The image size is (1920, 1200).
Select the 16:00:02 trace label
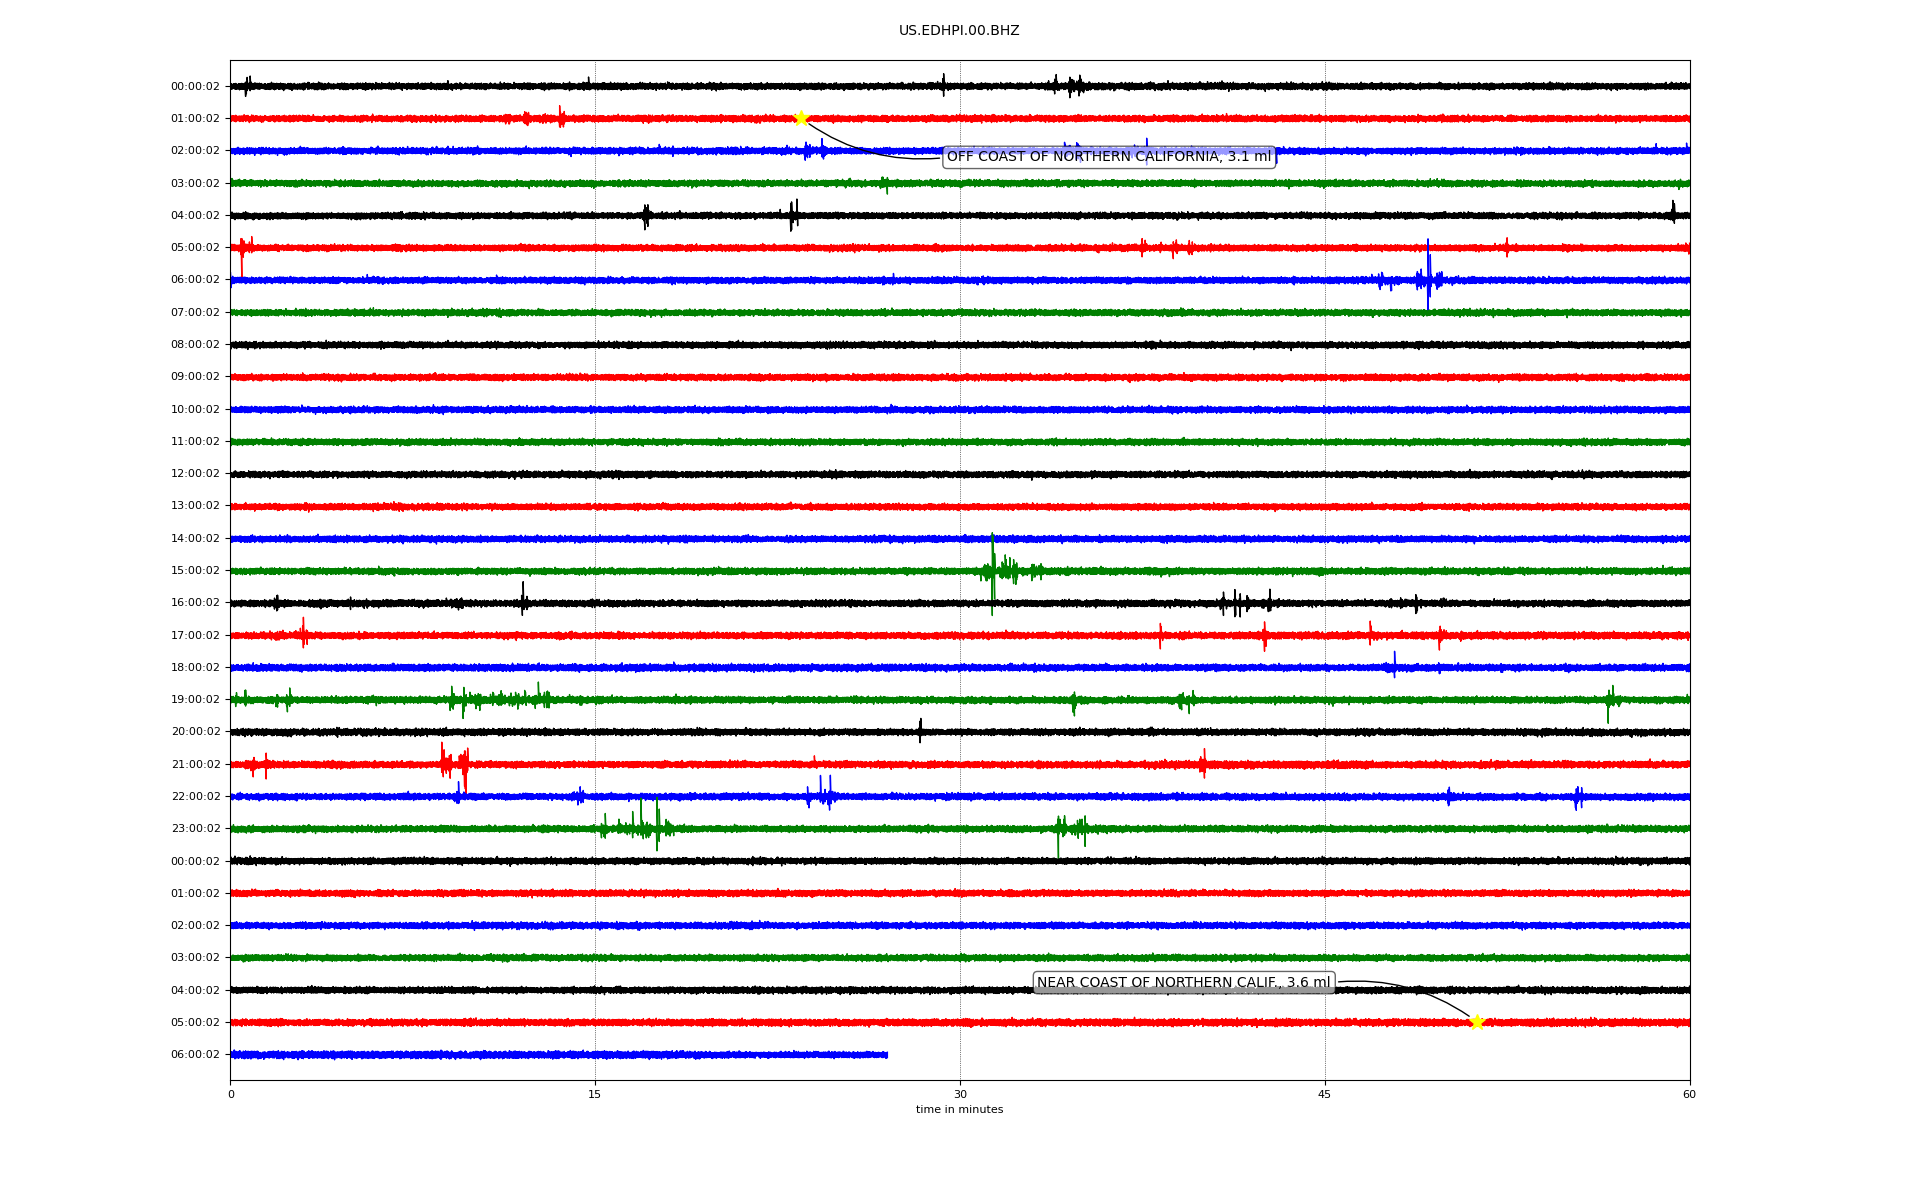tap(195, 603)
